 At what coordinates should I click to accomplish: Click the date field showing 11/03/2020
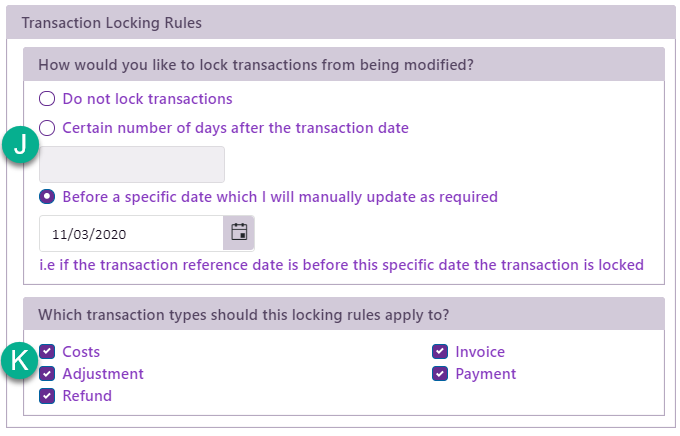coord(130,233)
